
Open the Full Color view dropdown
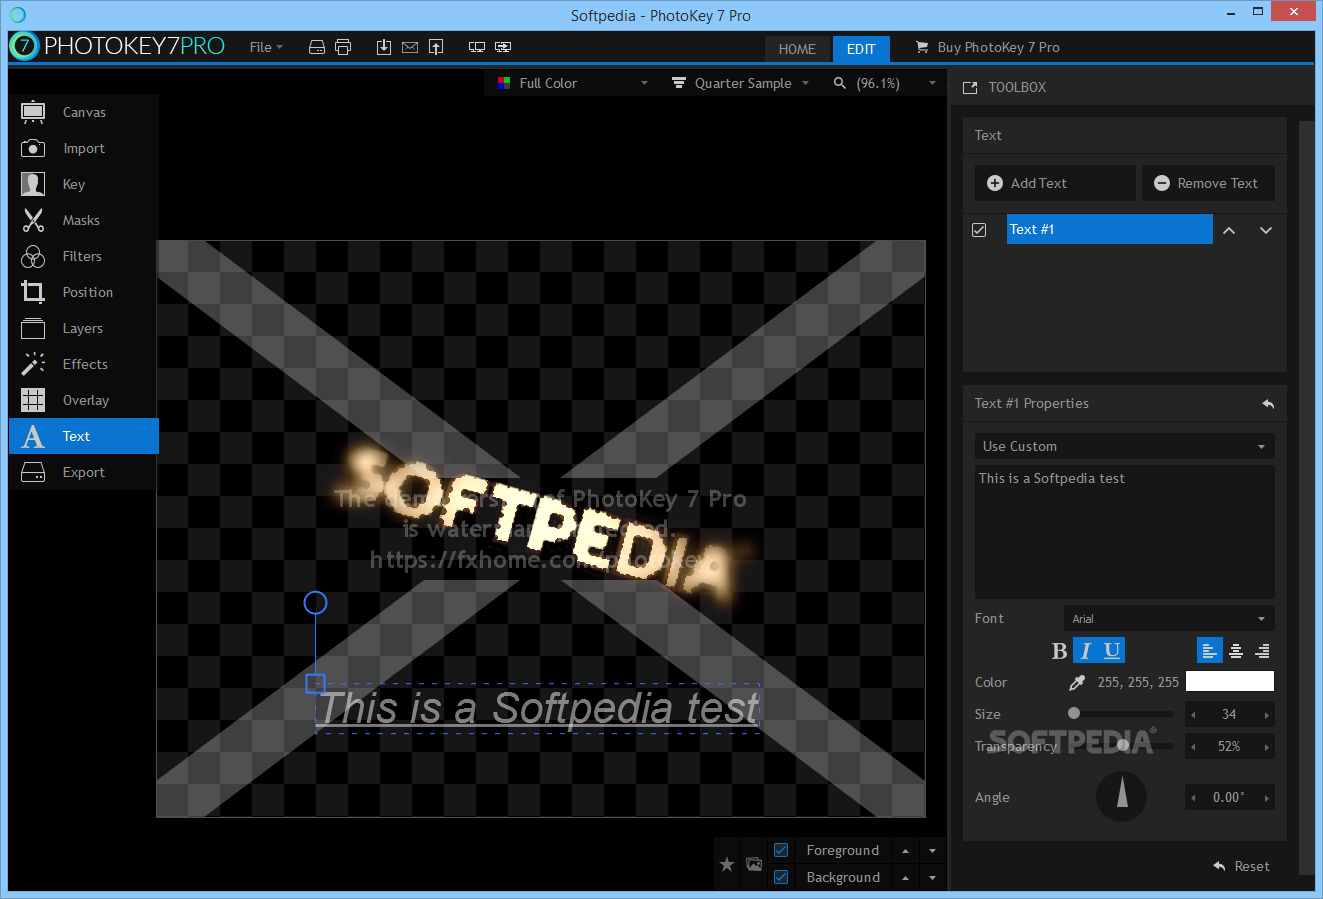[573, 83]
